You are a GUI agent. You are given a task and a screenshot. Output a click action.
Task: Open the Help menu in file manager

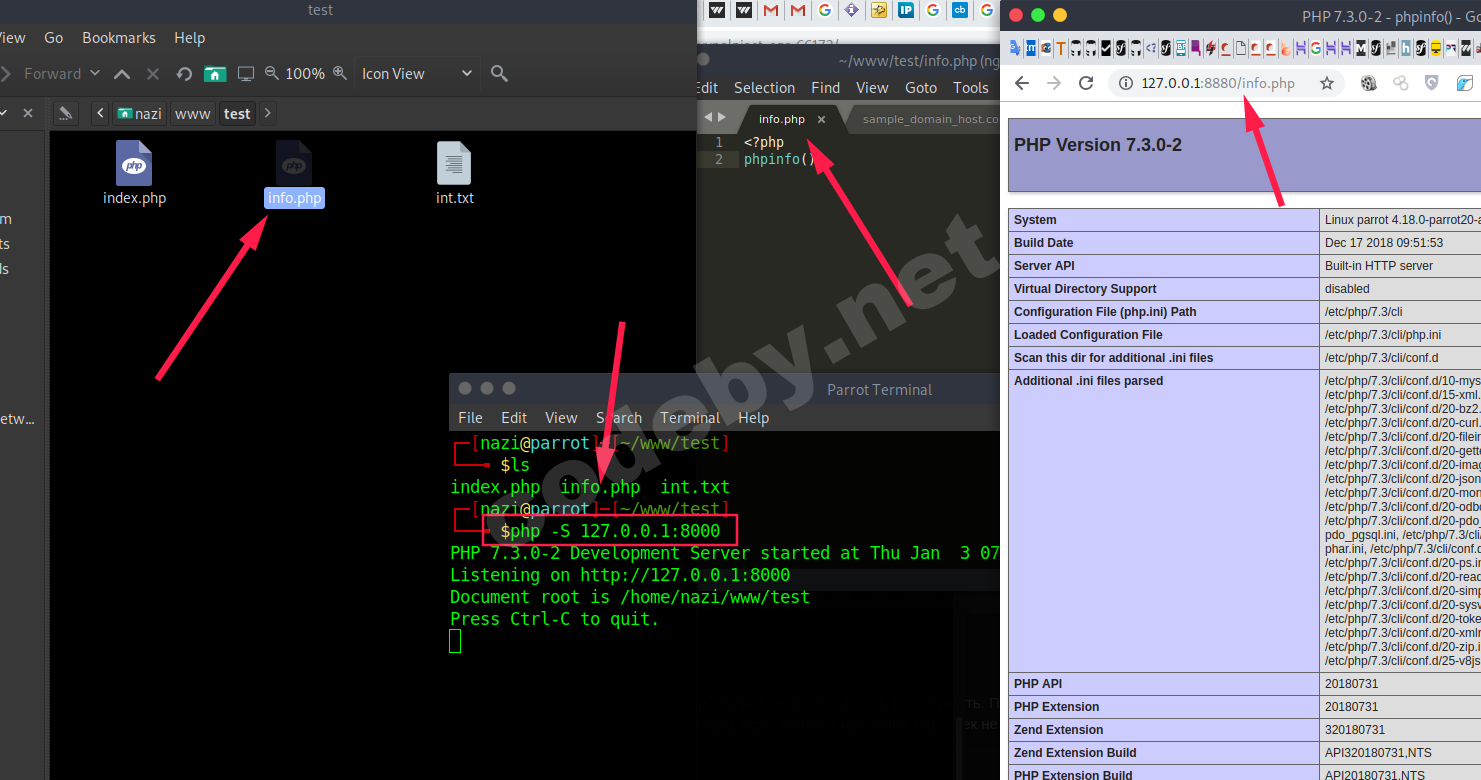pyautogui.click(x=189, y=38)
